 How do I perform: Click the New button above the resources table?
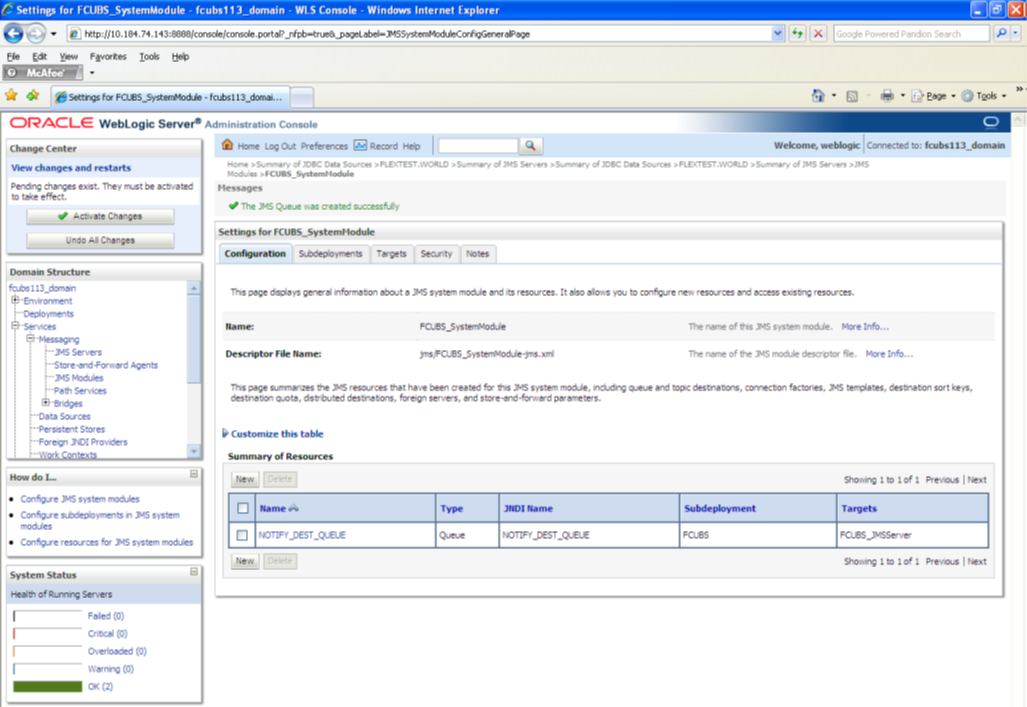click(x=245, y=480)
